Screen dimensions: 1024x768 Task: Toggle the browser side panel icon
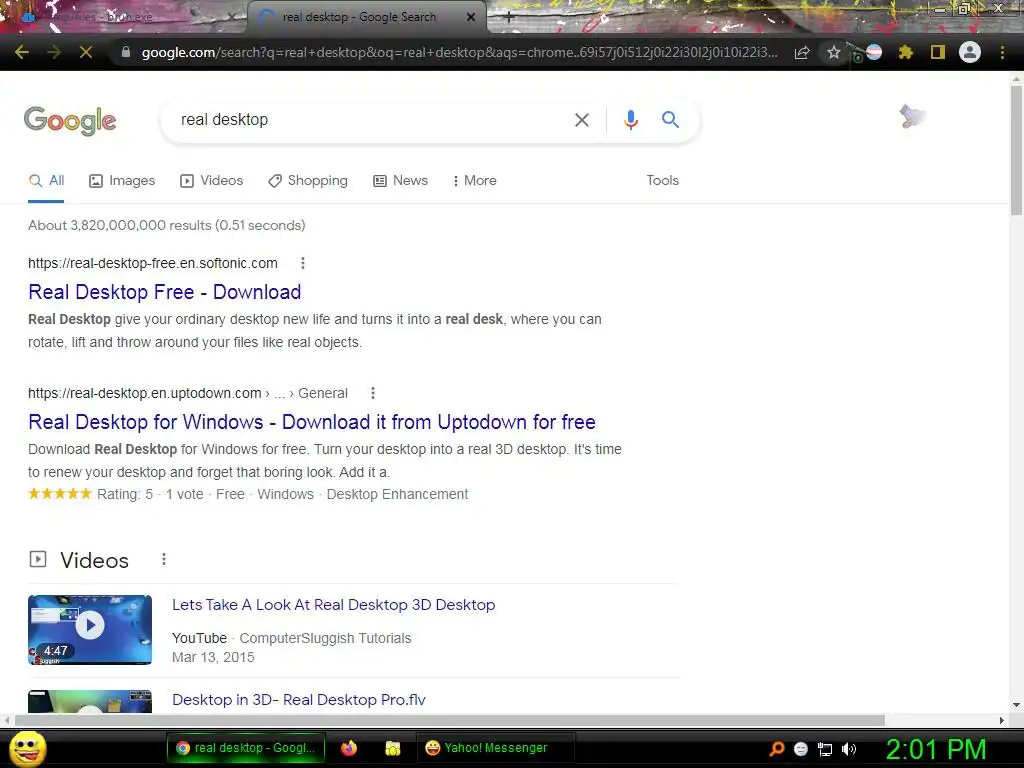(938, 52)
